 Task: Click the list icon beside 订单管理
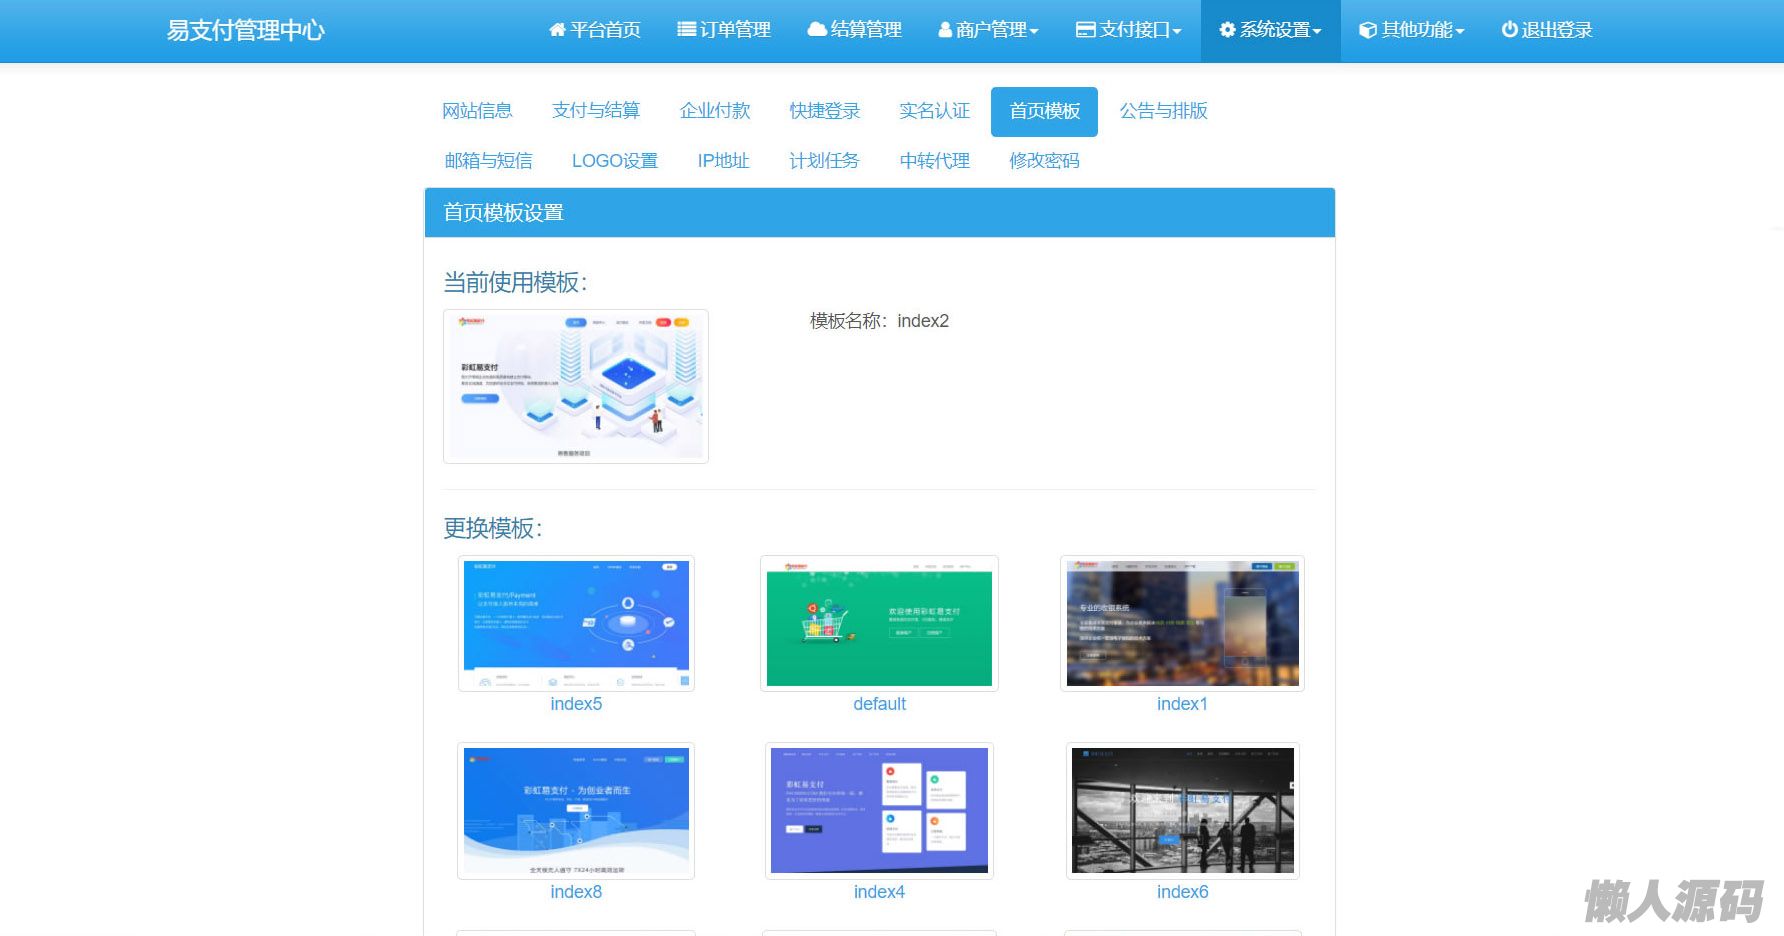(x=686, y=30)
